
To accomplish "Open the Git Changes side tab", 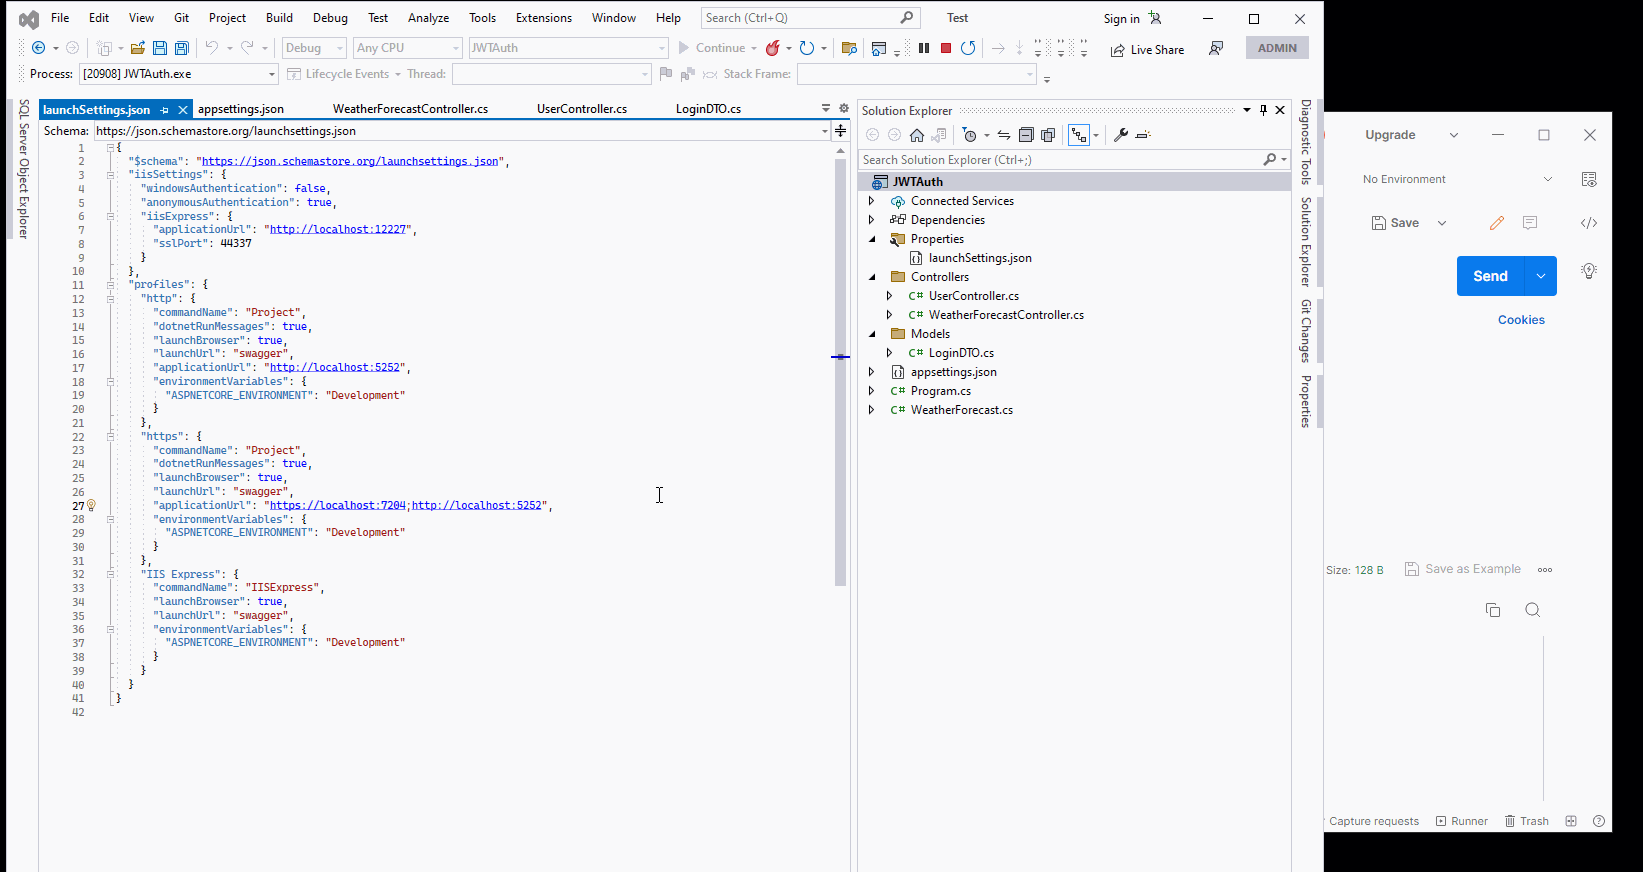I will [x=1306, y=330].
